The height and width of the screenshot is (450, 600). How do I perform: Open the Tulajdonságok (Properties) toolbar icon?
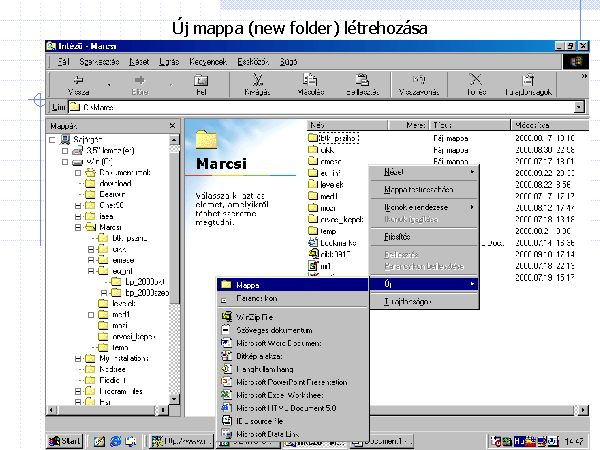tap(527, 84)
